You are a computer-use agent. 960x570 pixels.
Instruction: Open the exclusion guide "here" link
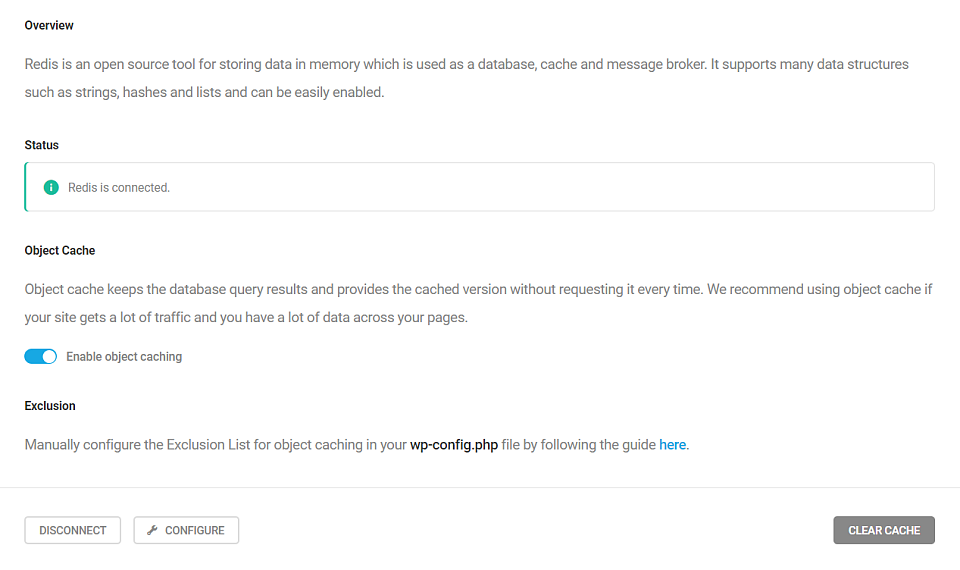(x=672, y=445)
